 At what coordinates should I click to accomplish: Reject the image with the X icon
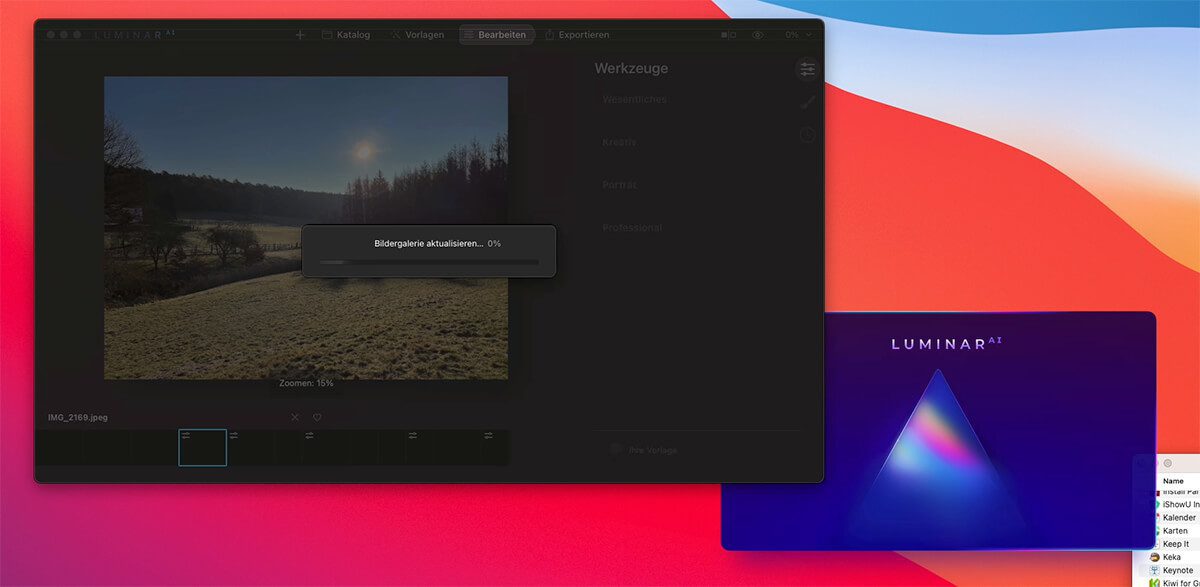295,417
